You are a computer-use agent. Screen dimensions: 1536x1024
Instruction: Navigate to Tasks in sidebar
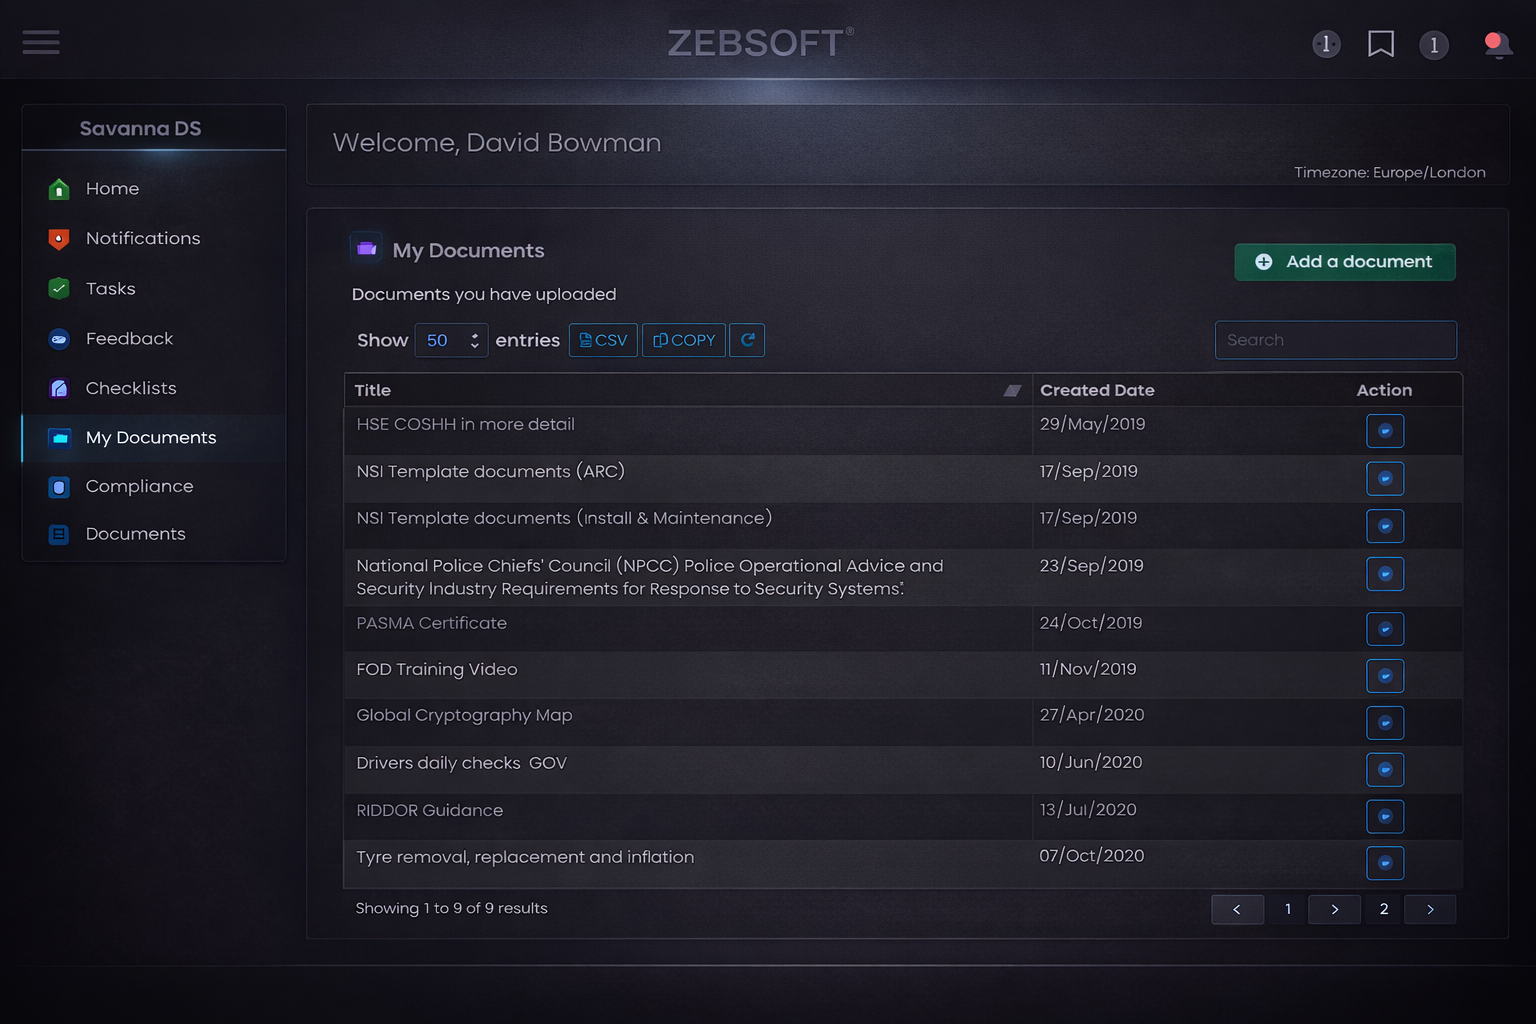click(x=110, y=289)
